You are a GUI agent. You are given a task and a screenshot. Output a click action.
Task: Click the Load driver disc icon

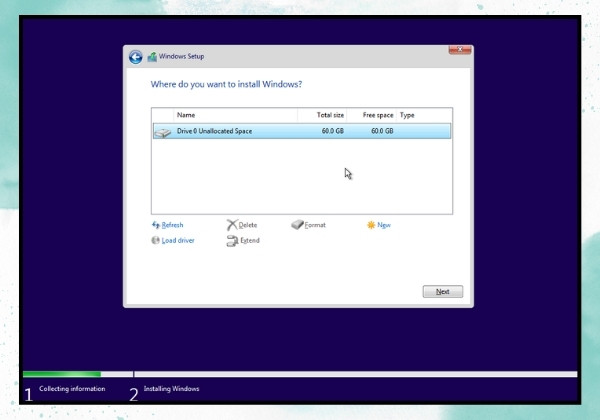pos(155,240)
